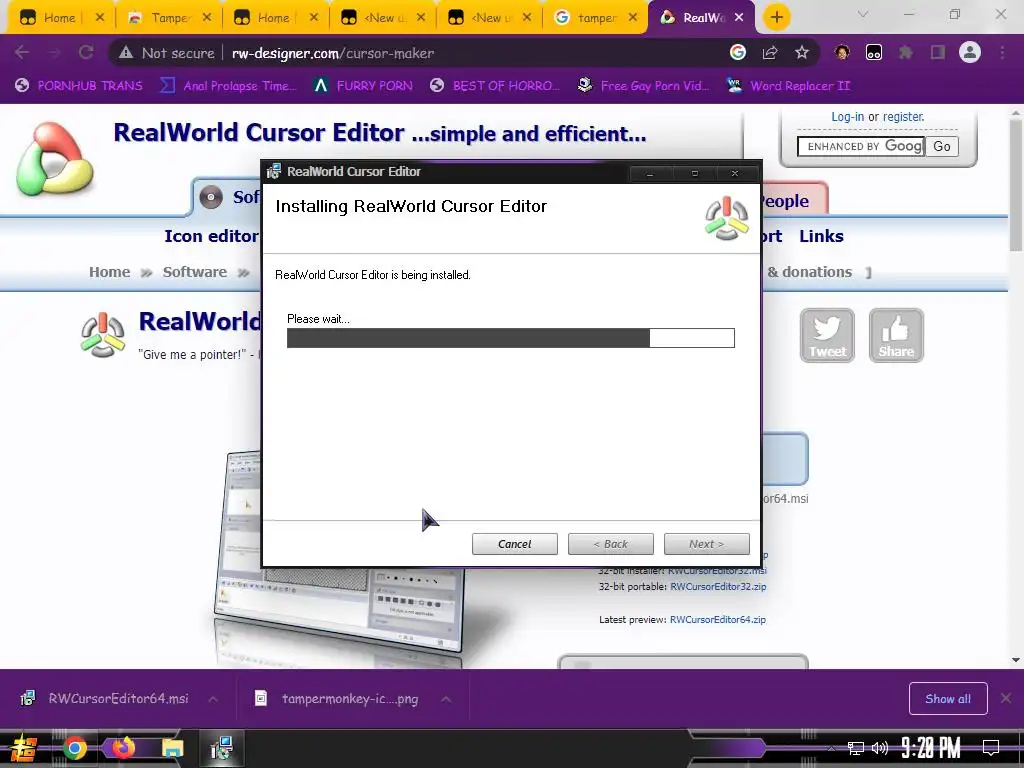Open Firefox from taskbar
1024x768 pixels.
point(123,747)
